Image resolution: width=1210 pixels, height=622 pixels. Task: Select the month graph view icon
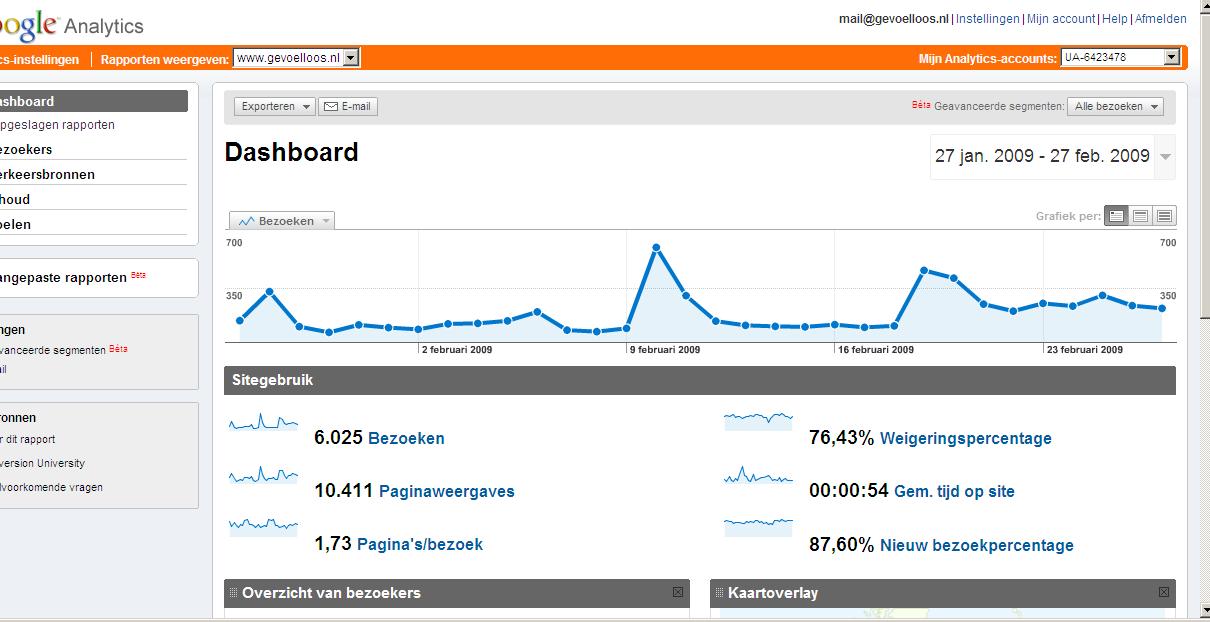point(1164,215)
